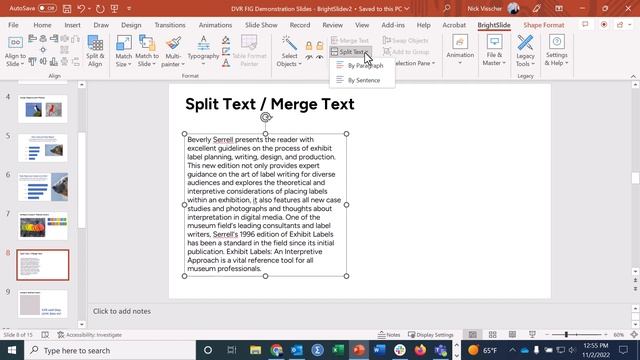Open Customize Quick Access Toolbar dropdown

129,9
